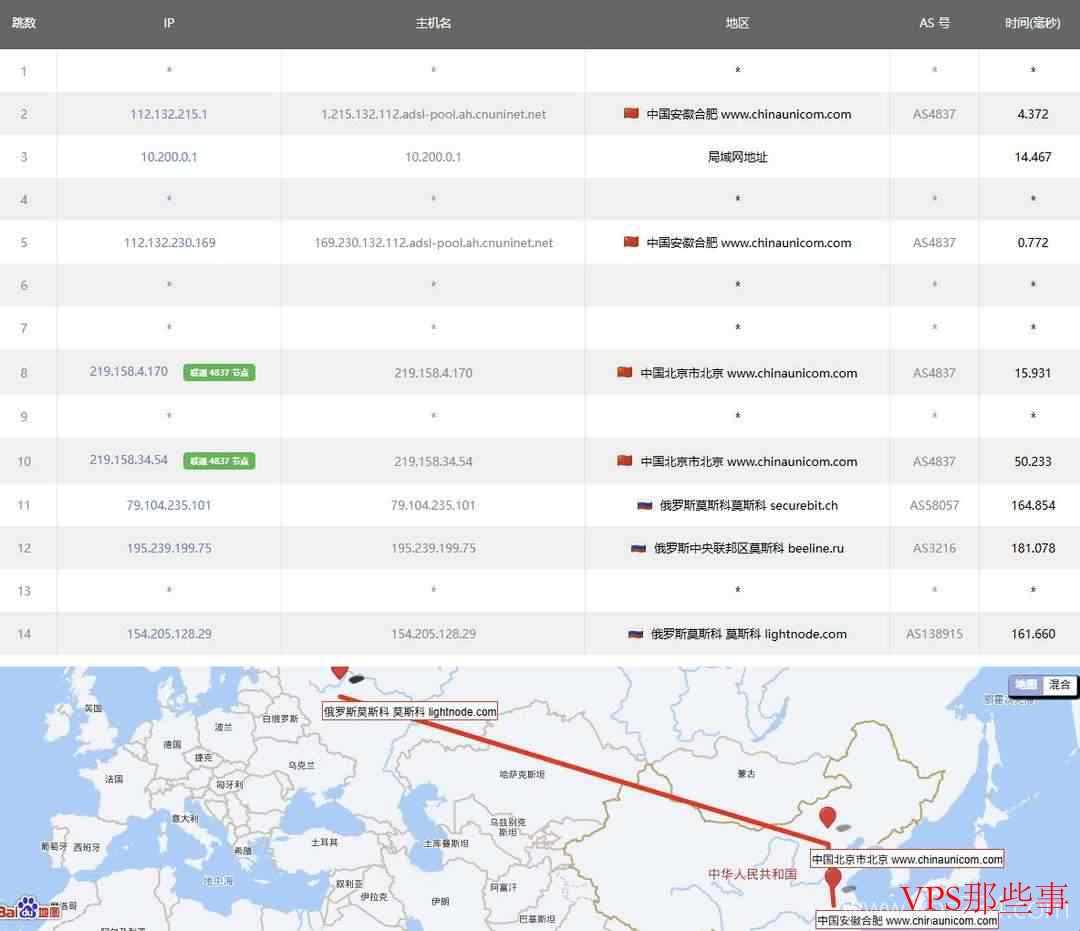The width and height of the screenshot is (1080, 931).
Task: Click the Russia flag beside securebit.ch
Action: [x=645, y=505]
